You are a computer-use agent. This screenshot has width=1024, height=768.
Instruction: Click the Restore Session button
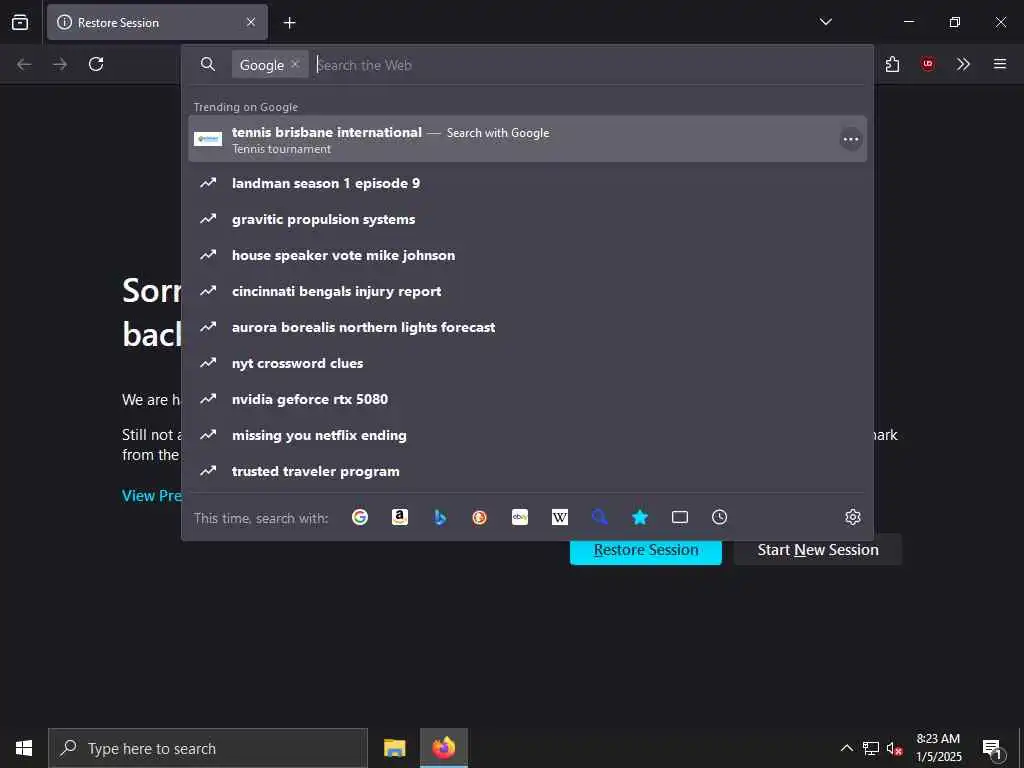point(645,552)
